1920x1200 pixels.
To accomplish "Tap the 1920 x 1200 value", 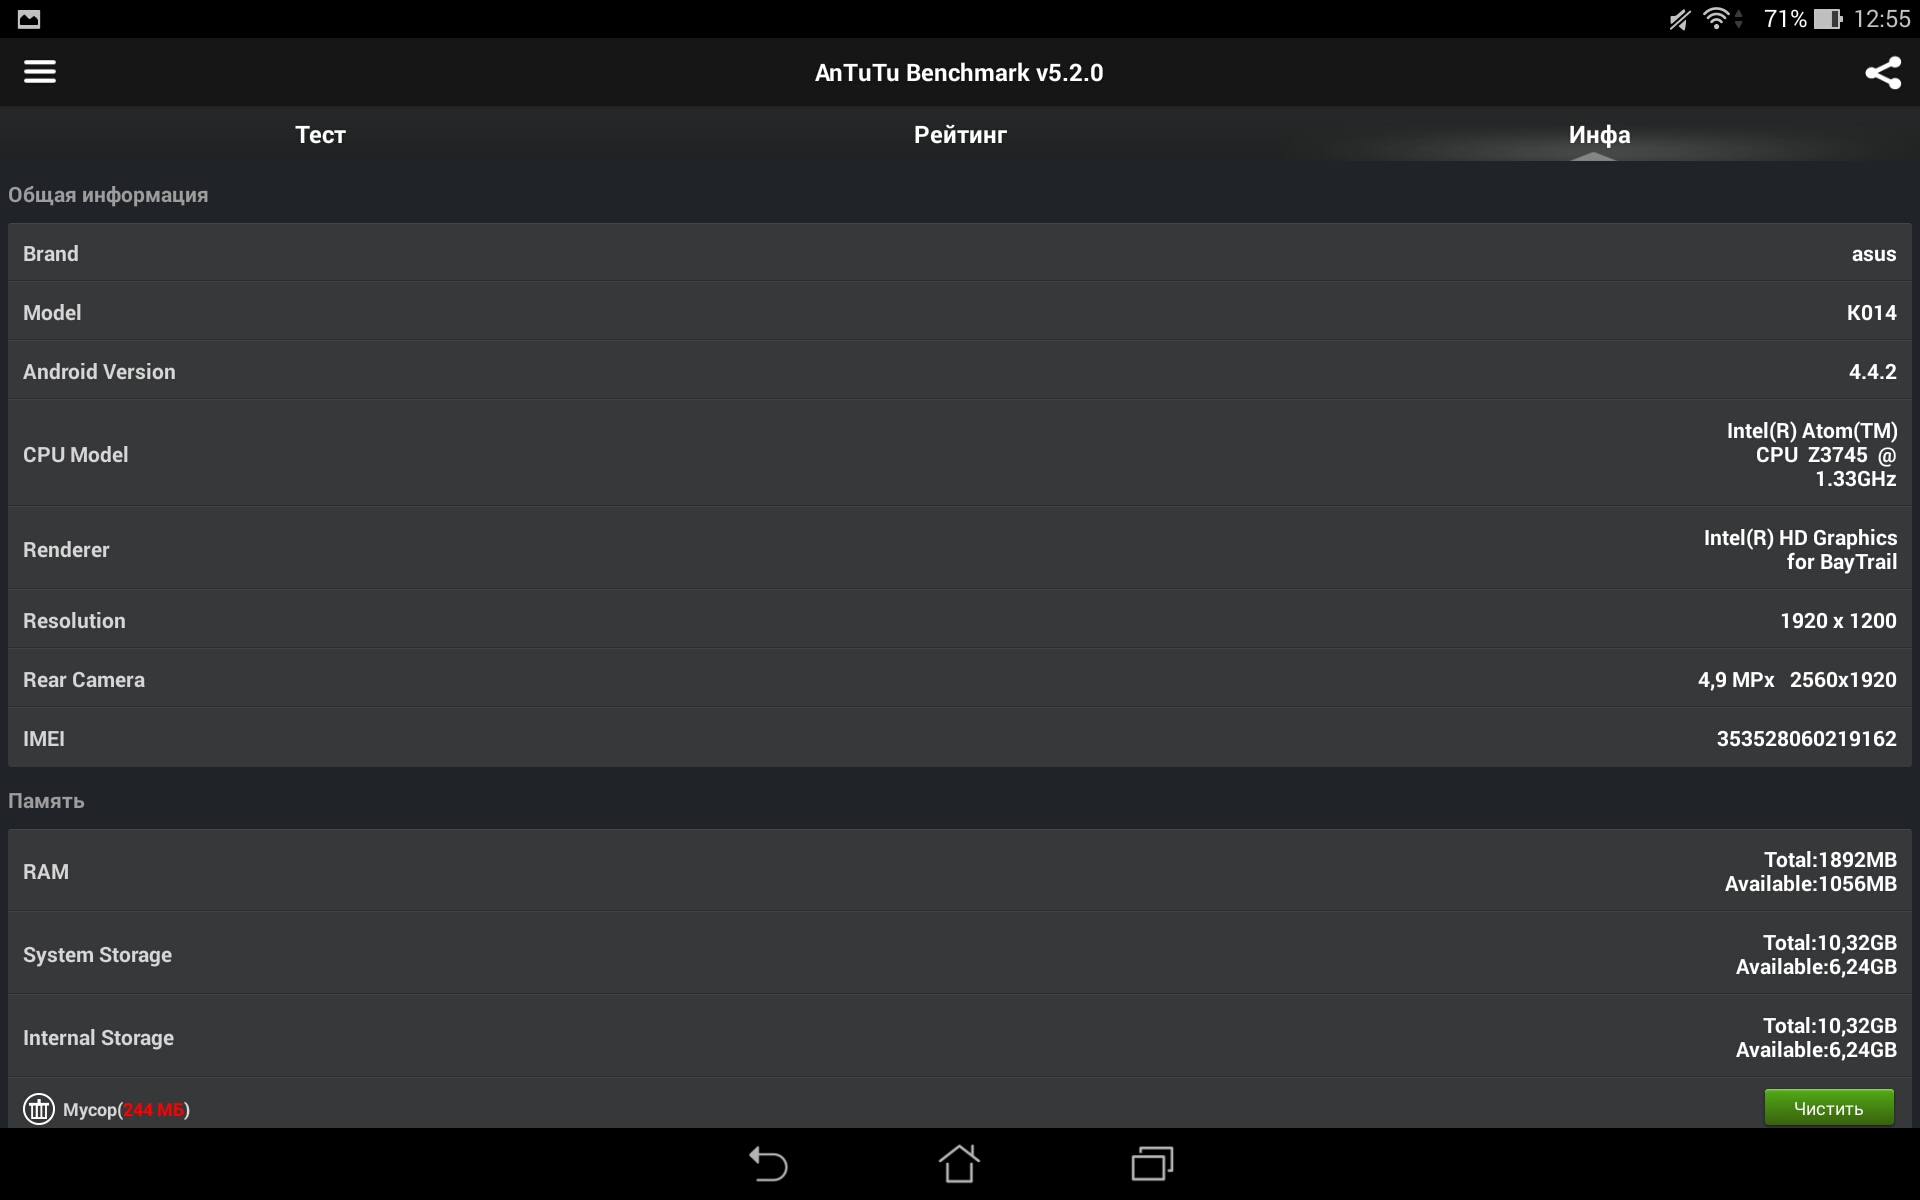I will coord(1838,621).
